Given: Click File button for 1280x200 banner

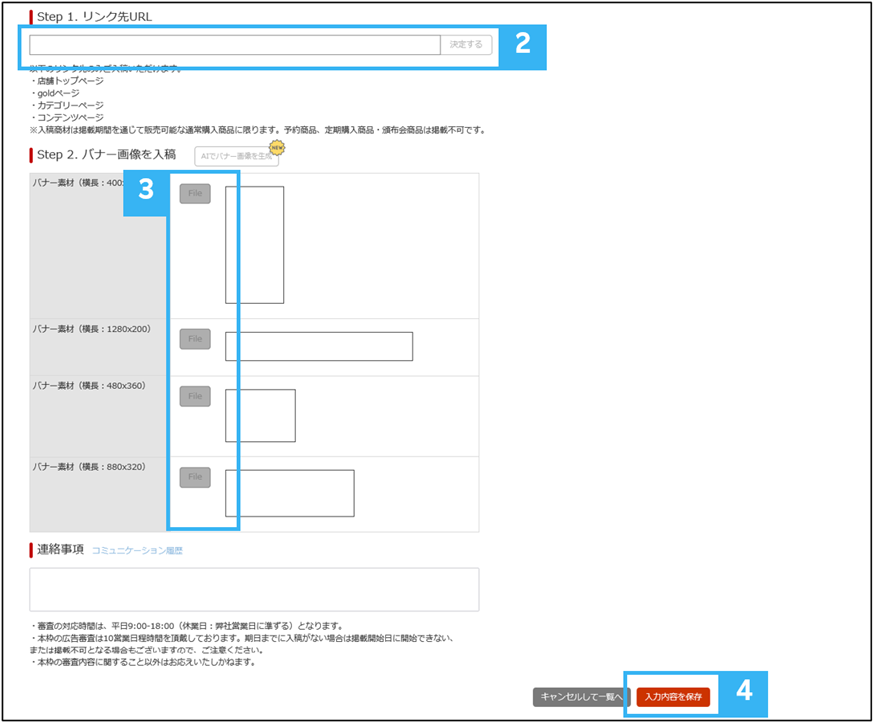Looking at the screenshot, I should click(x=195, y=339).
